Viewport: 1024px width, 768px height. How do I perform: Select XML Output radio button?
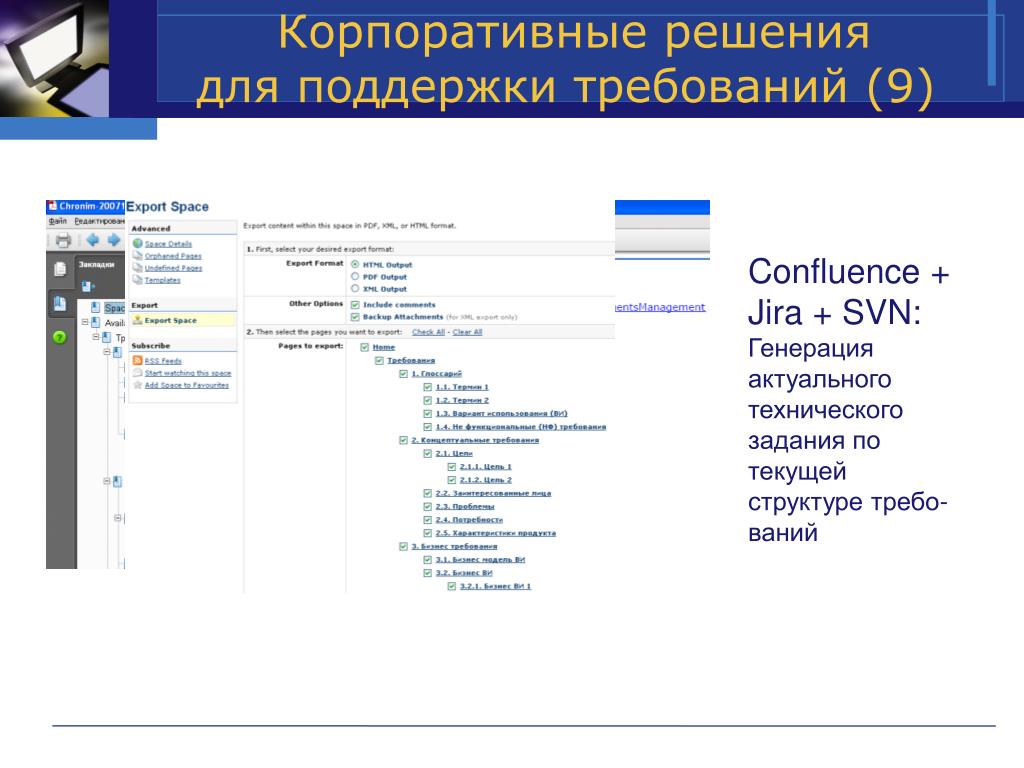point(355,288)
